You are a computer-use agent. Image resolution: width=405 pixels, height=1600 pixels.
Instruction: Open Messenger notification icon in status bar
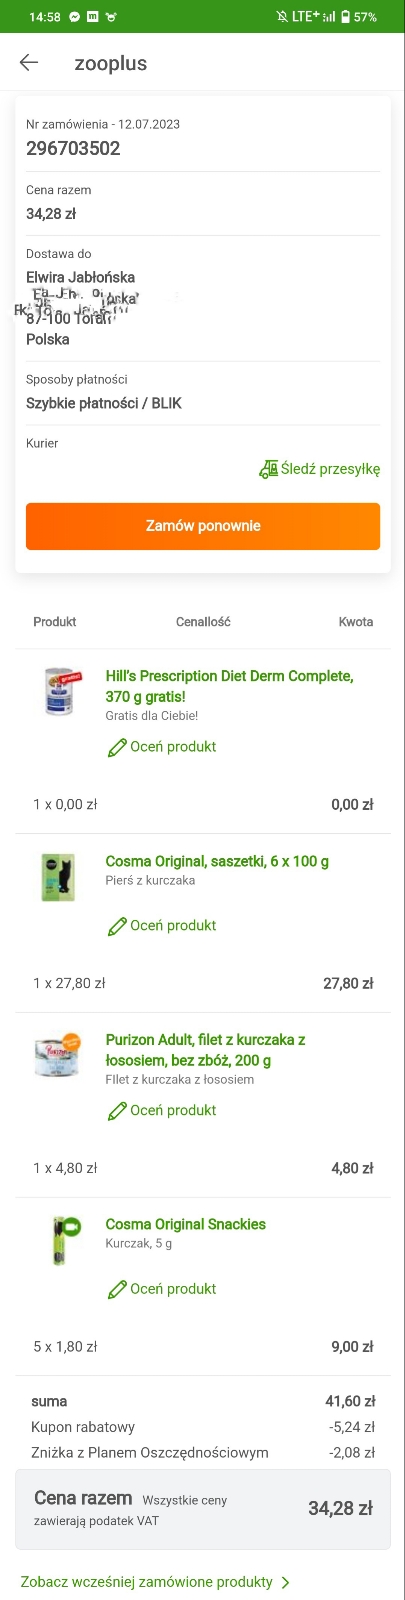pos(75,17)
